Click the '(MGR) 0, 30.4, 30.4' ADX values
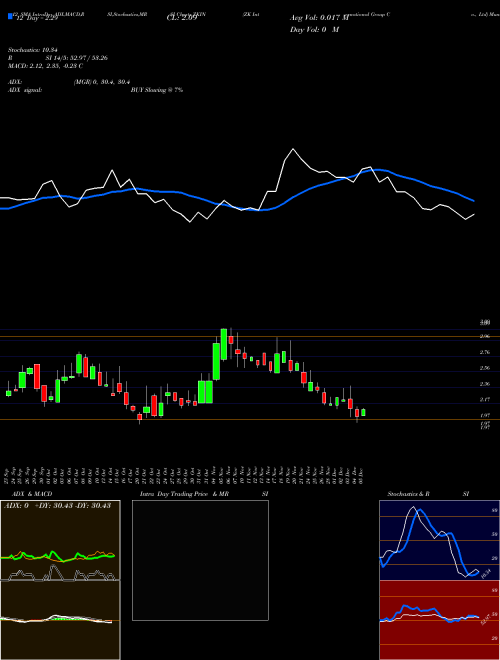Screen dimensions: 500x660 104,82
